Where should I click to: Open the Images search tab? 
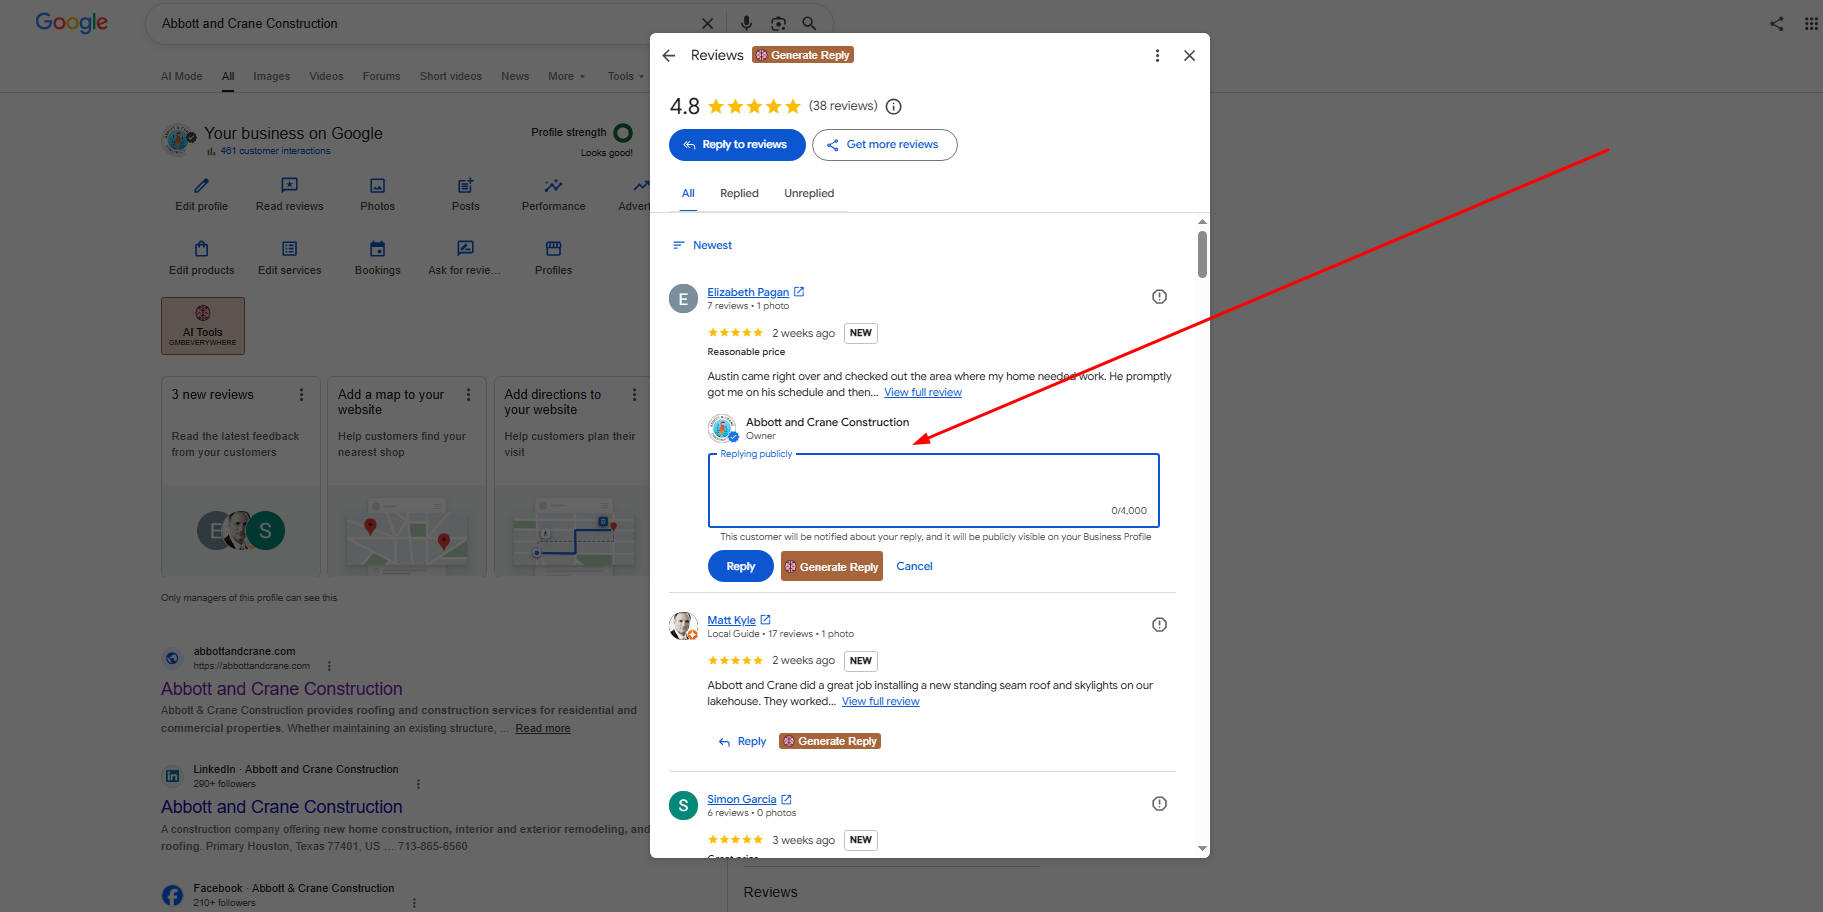click(x=271, y=77)
